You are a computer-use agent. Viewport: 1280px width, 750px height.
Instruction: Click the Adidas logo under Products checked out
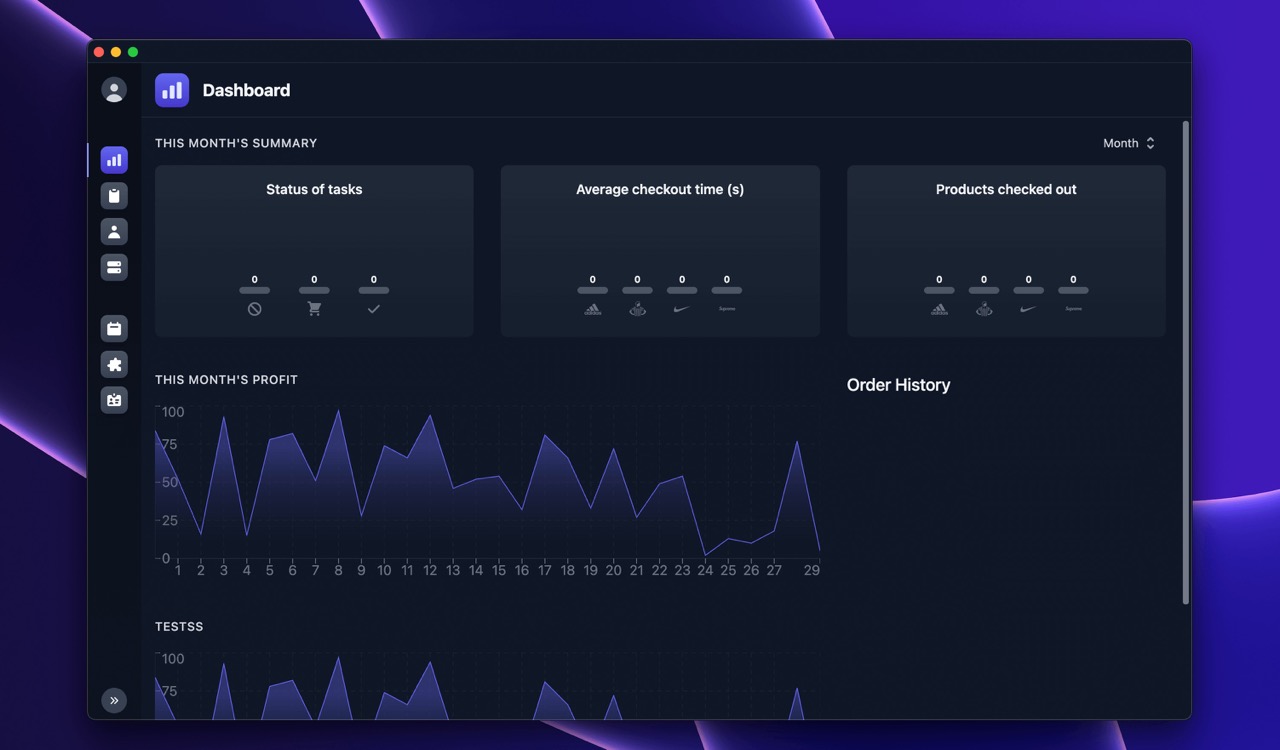[x=938, y=310]
